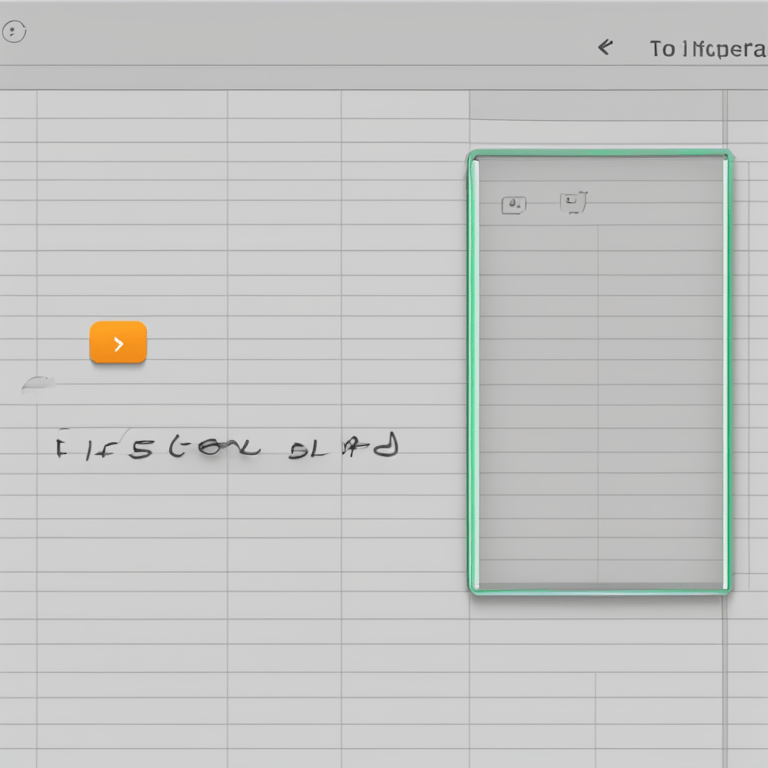Click the "To Ifcpera" header title
768x768 pixels.
[708, 49]
